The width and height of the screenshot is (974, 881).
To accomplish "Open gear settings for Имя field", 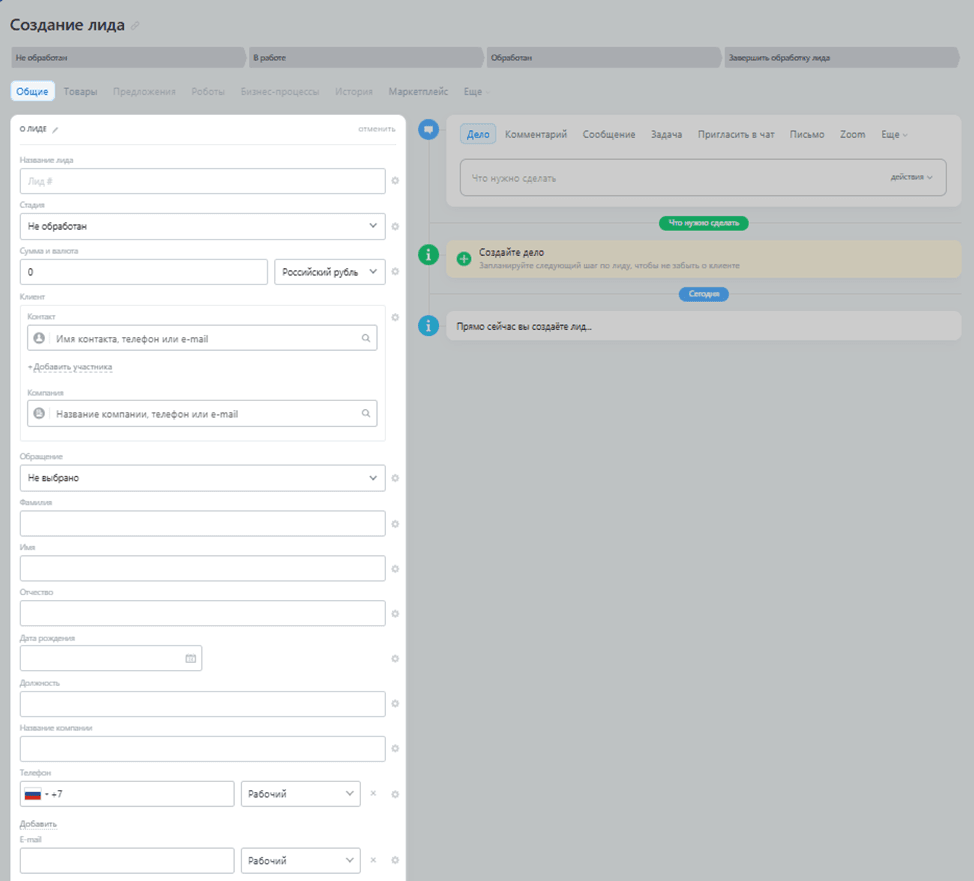I will click(x=395, y=569).
